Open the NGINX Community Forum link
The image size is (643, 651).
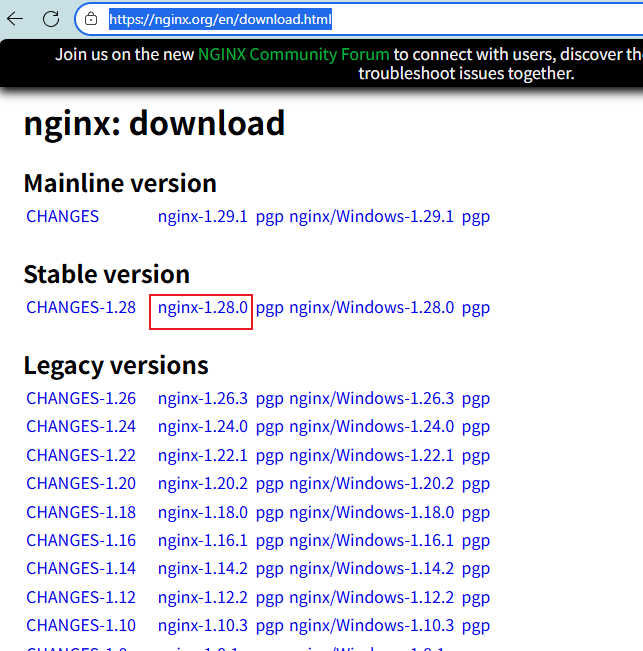(x=293, y=54)
